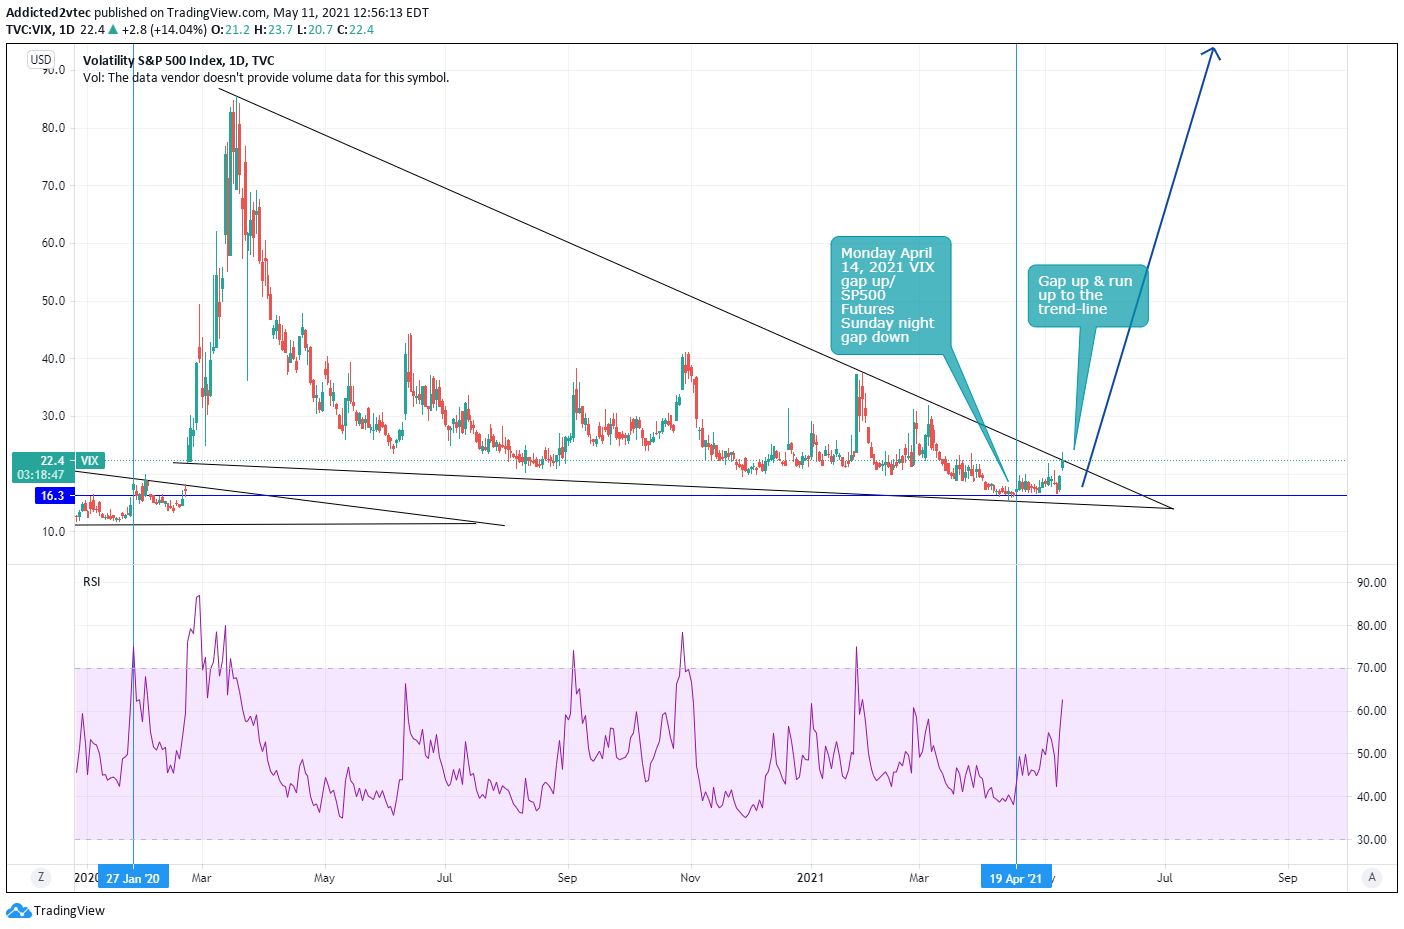This screenshot has width=1404, height=929.
Task: Click the Monday April 14, 2021 callout
Action: pyautogui.click(x=890, y=295)
